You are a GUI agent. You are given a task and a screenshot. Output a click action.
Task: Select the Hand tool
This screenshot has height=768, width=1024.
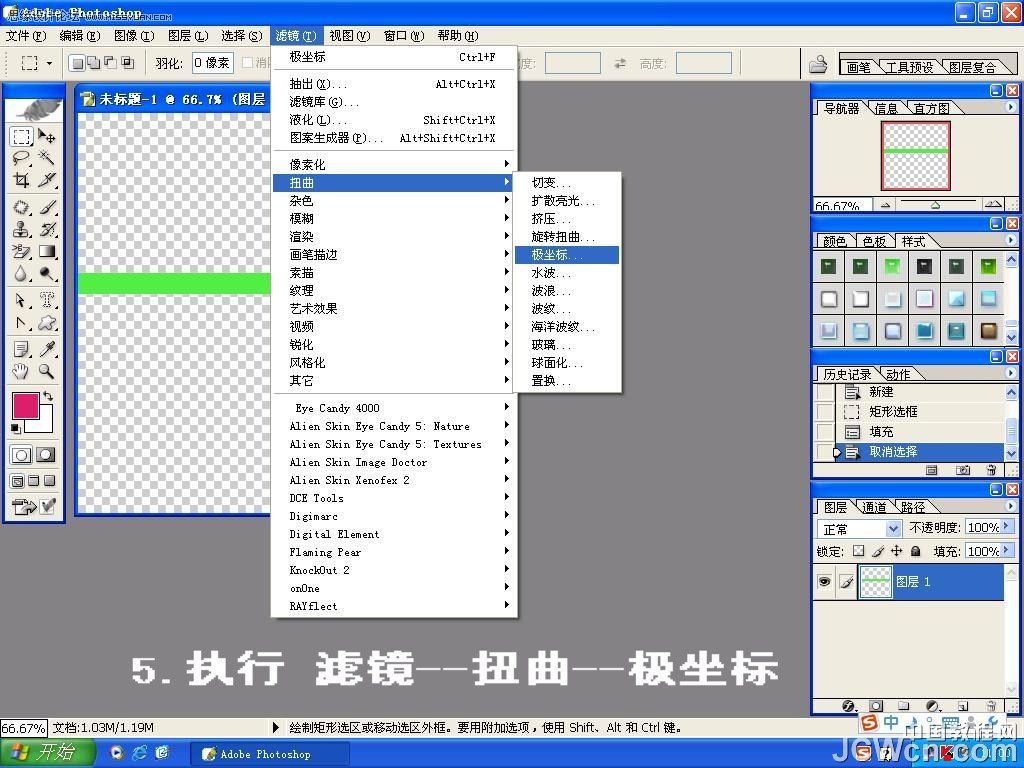[21, 372]
